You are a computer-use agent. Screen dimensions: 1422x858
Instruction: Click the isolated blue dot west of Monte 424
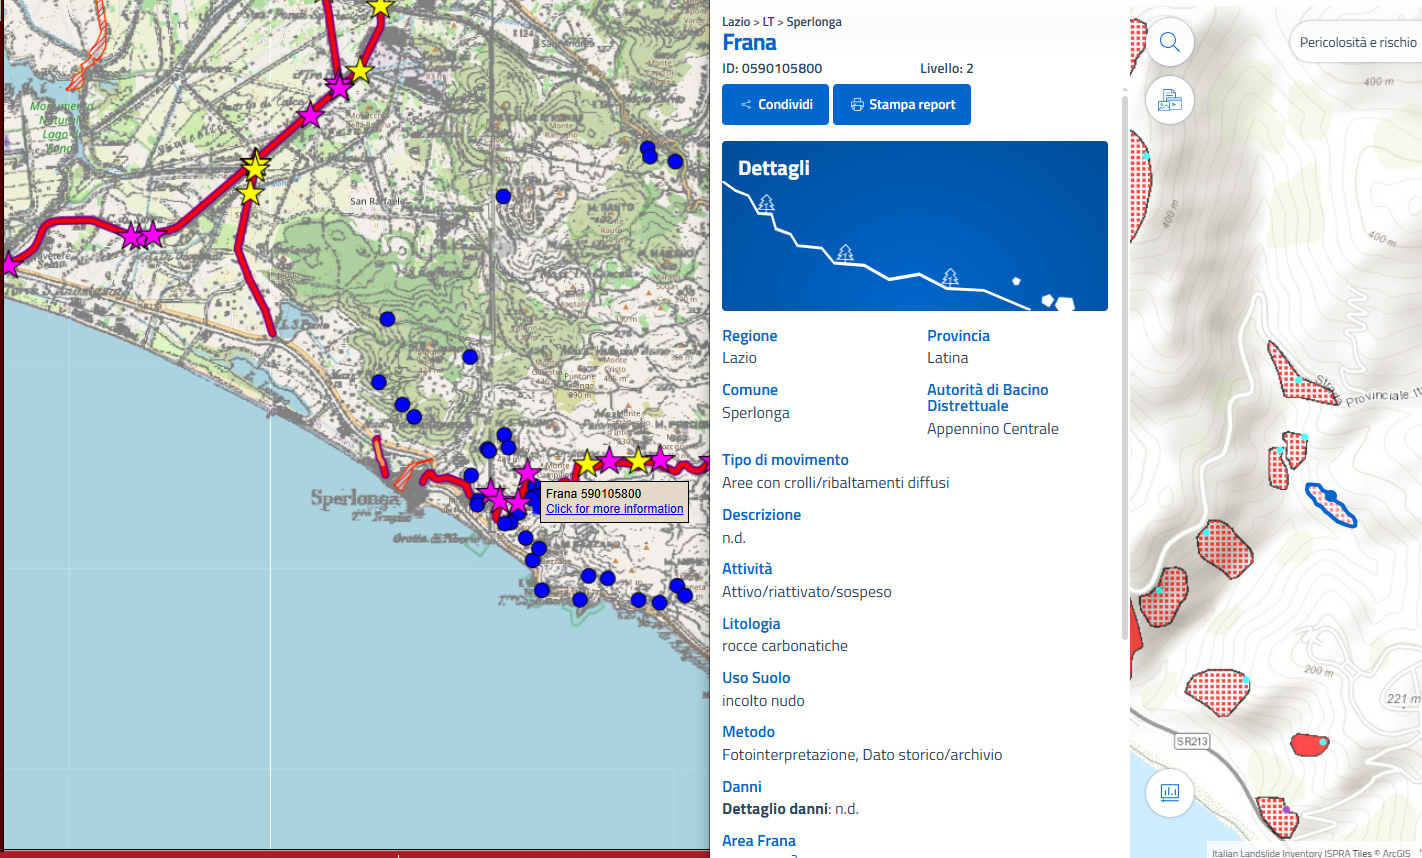tap(387, 319)
